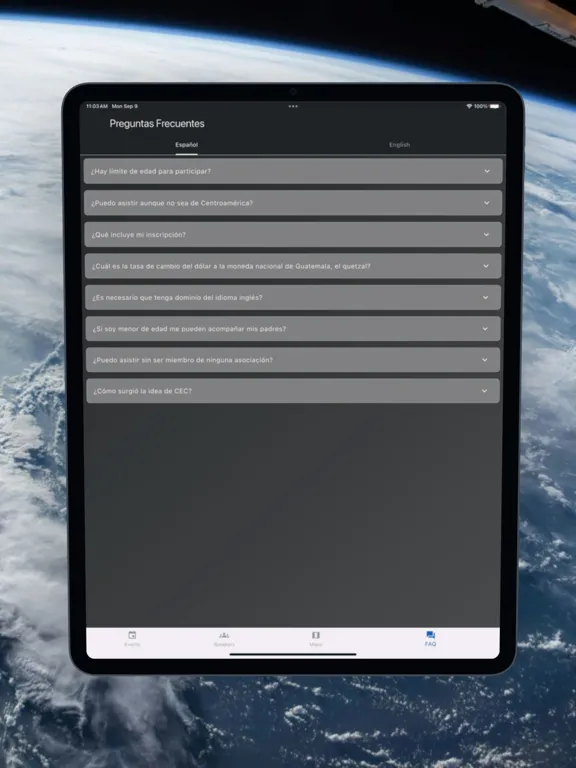The width and height of the screenshot is (576, 768).
Task: Click text '¿Es necesario que tenga dominio del idioma inglés?'
Action: 177,297
